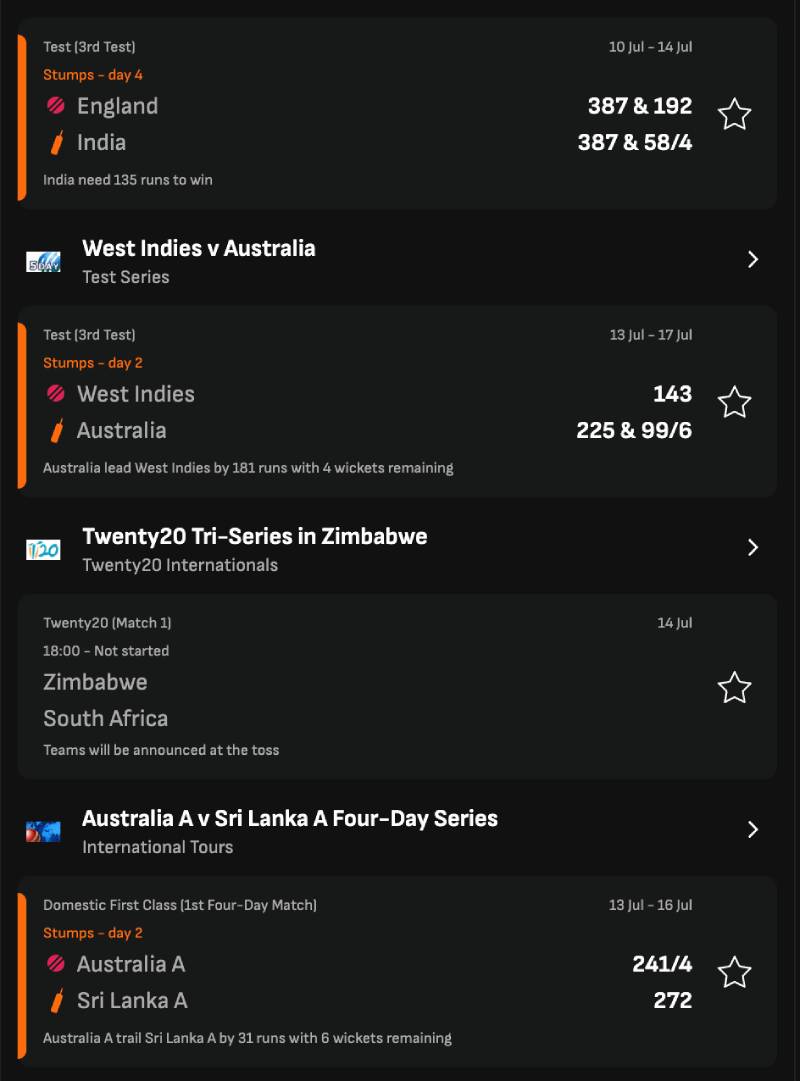Star the West Indies v Australia Test
Viewport: 800px width, 1081px height.
click(734, 403)
